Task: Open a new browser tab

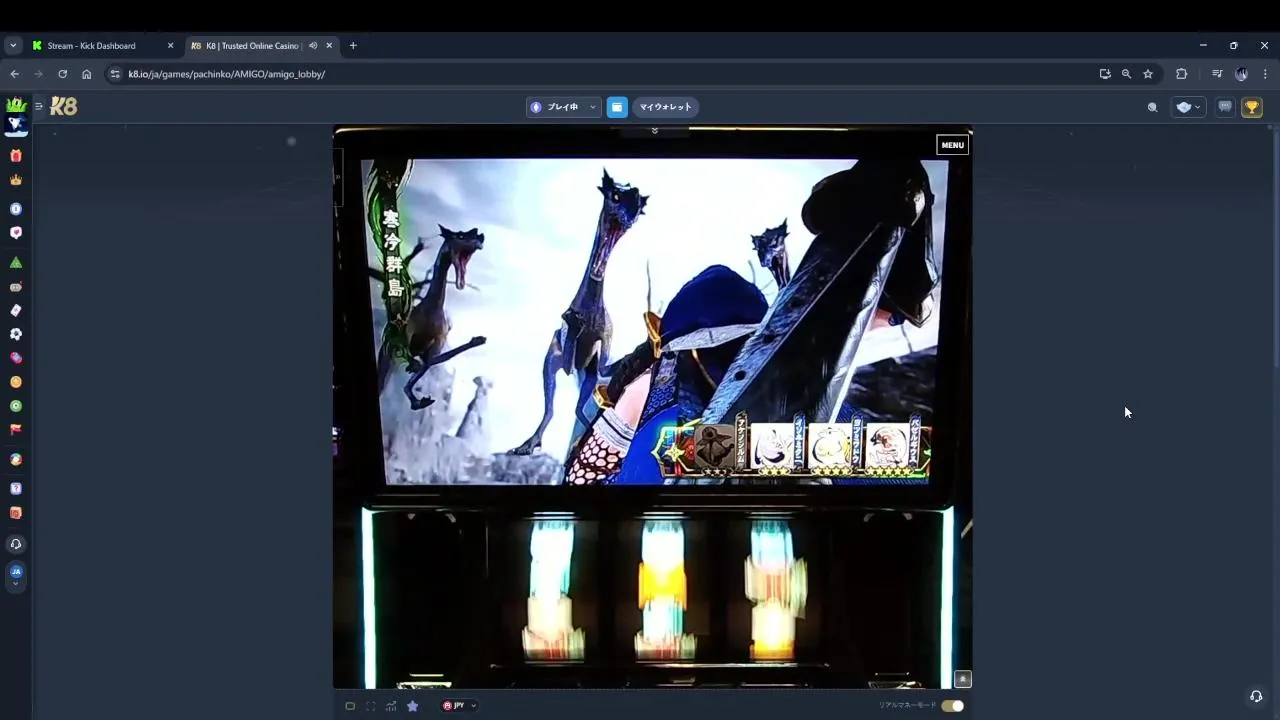Action: 353,45
